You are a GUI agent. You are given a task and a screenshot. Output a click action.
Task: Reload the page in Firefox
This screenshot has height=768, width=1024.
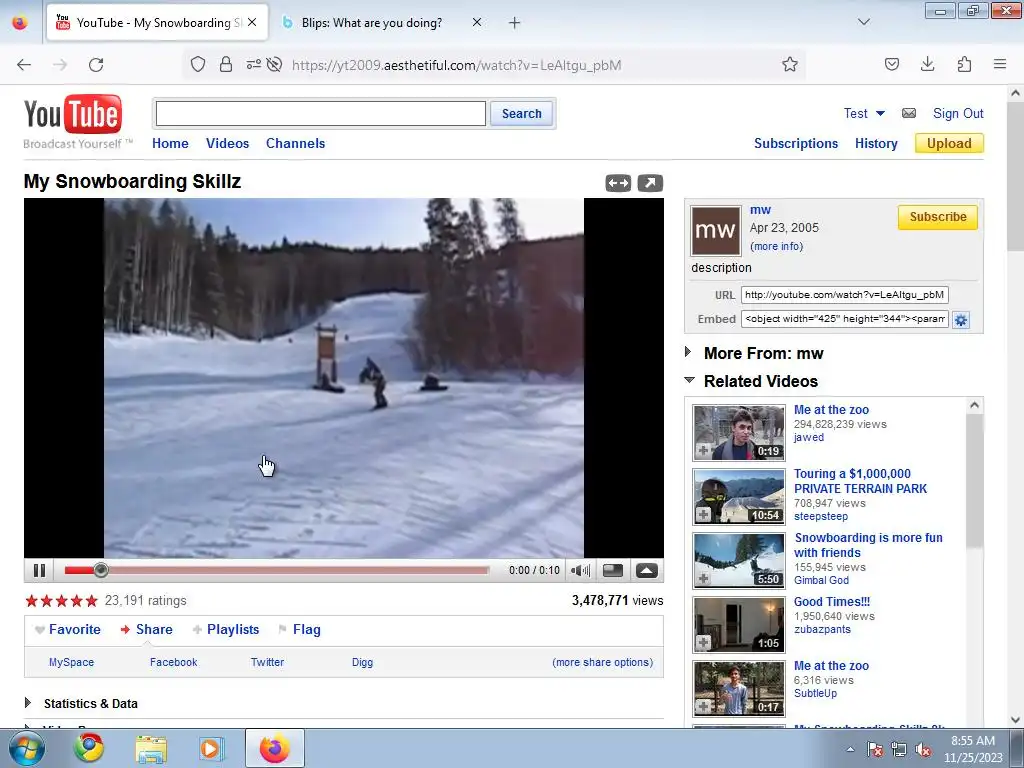(x=96, y=64)
